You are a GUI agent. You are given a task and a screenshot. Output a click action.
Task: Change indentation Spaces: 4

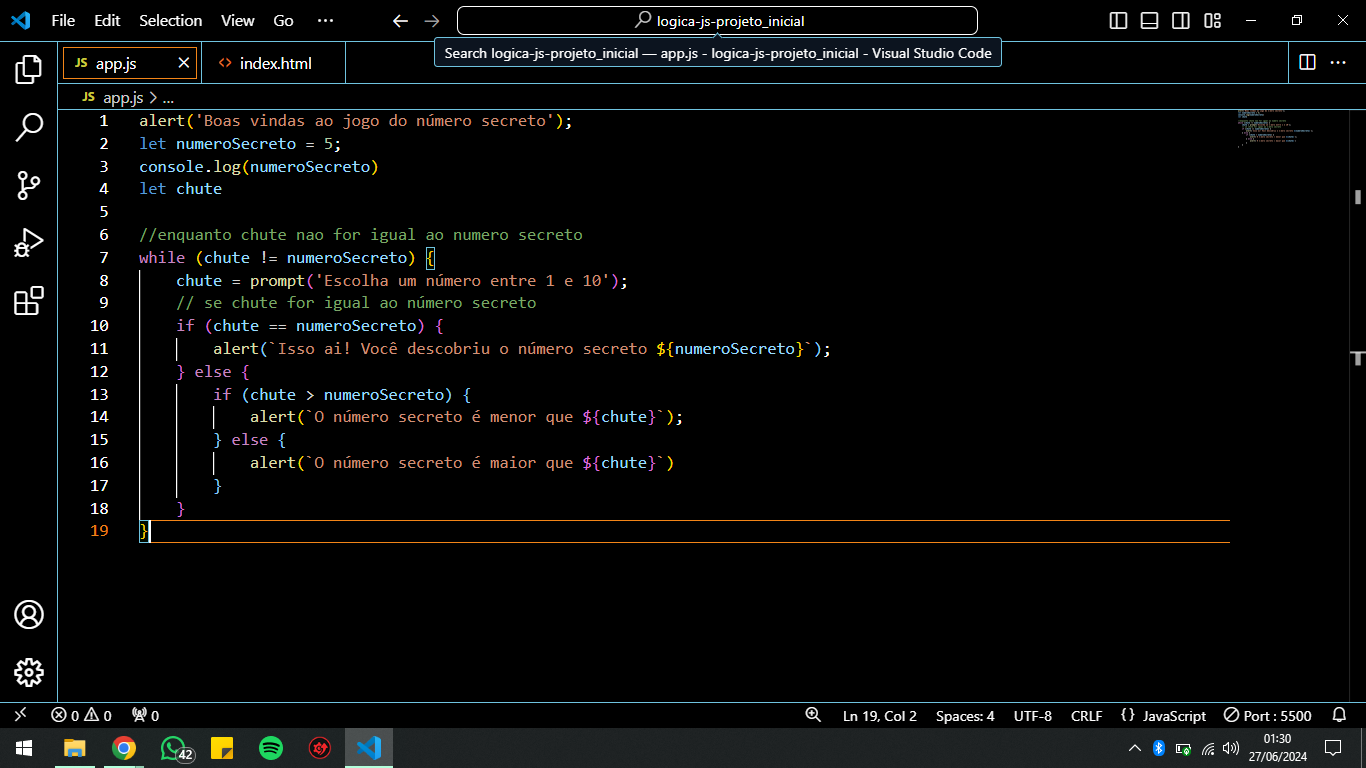click(965, 716)
